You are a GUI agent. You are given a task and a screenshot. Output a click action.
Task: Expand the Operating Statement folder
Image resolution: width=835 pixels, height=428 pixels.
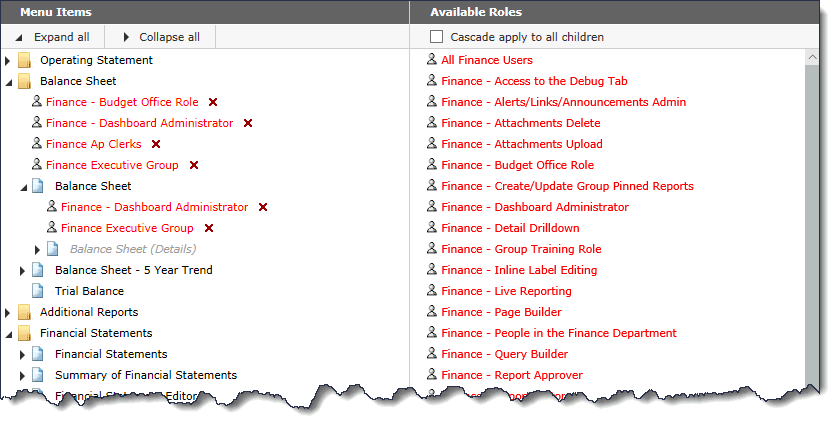8,60
